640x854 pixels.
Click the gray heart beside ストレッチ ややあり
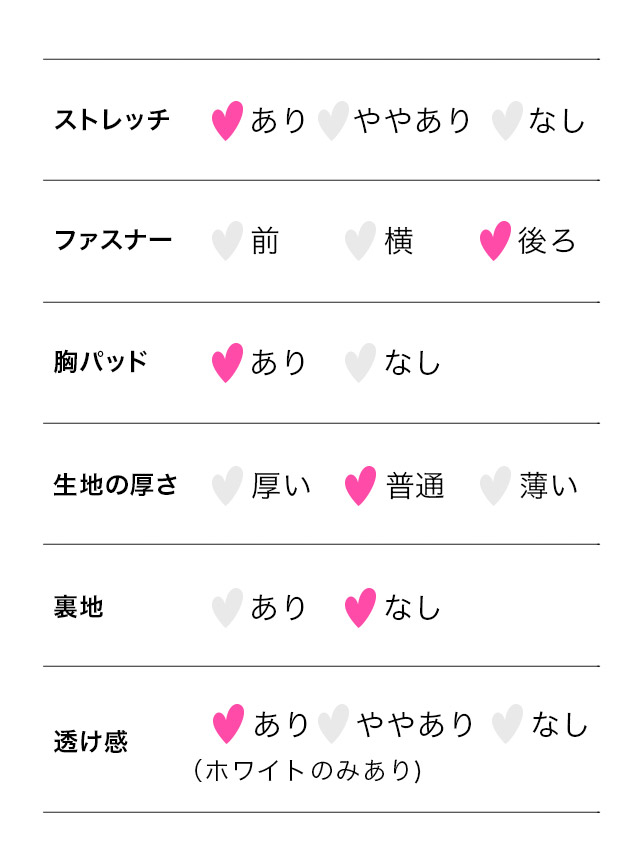pyautogui.click(x=333, y=120)
